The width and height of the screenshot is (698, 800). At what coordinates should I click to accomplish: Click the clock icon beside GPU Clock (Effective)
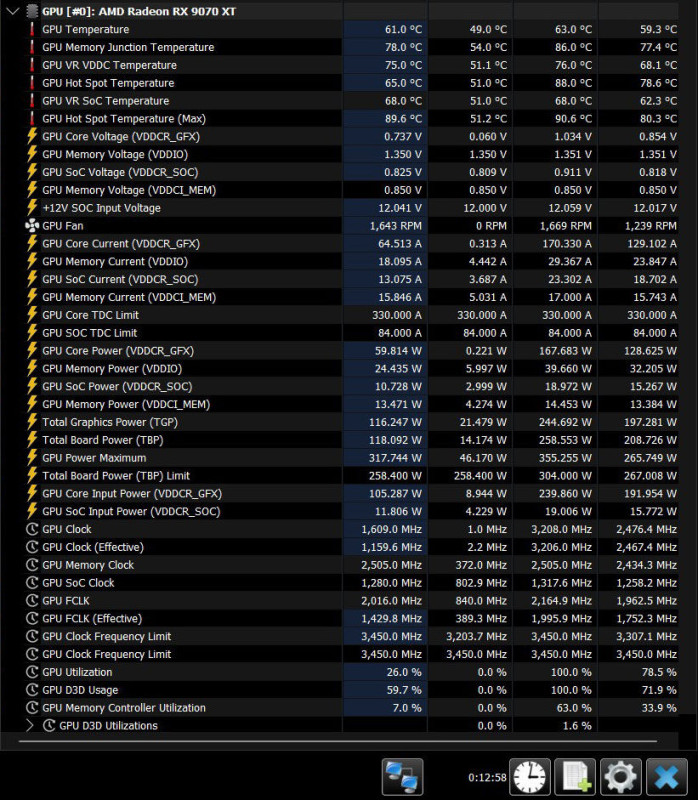[x=32, y=547]
